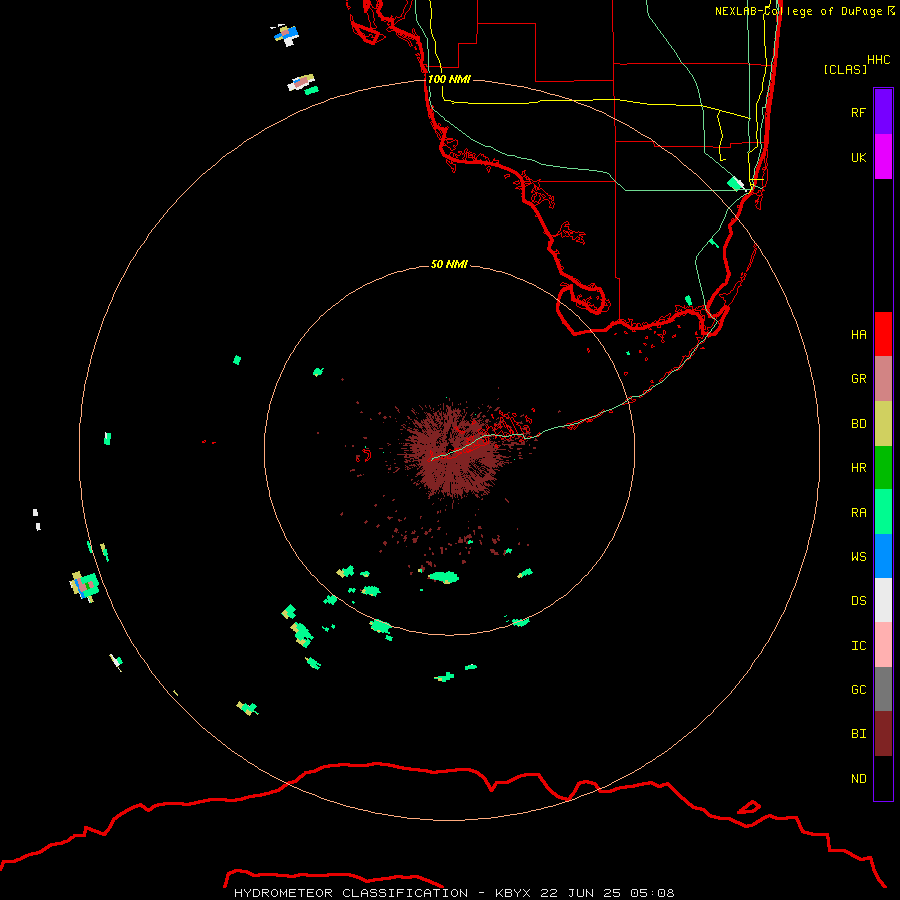Select the BD big drops swatch
The height and width of the screenshot is (900, 900).
click(x=883, y=424)
